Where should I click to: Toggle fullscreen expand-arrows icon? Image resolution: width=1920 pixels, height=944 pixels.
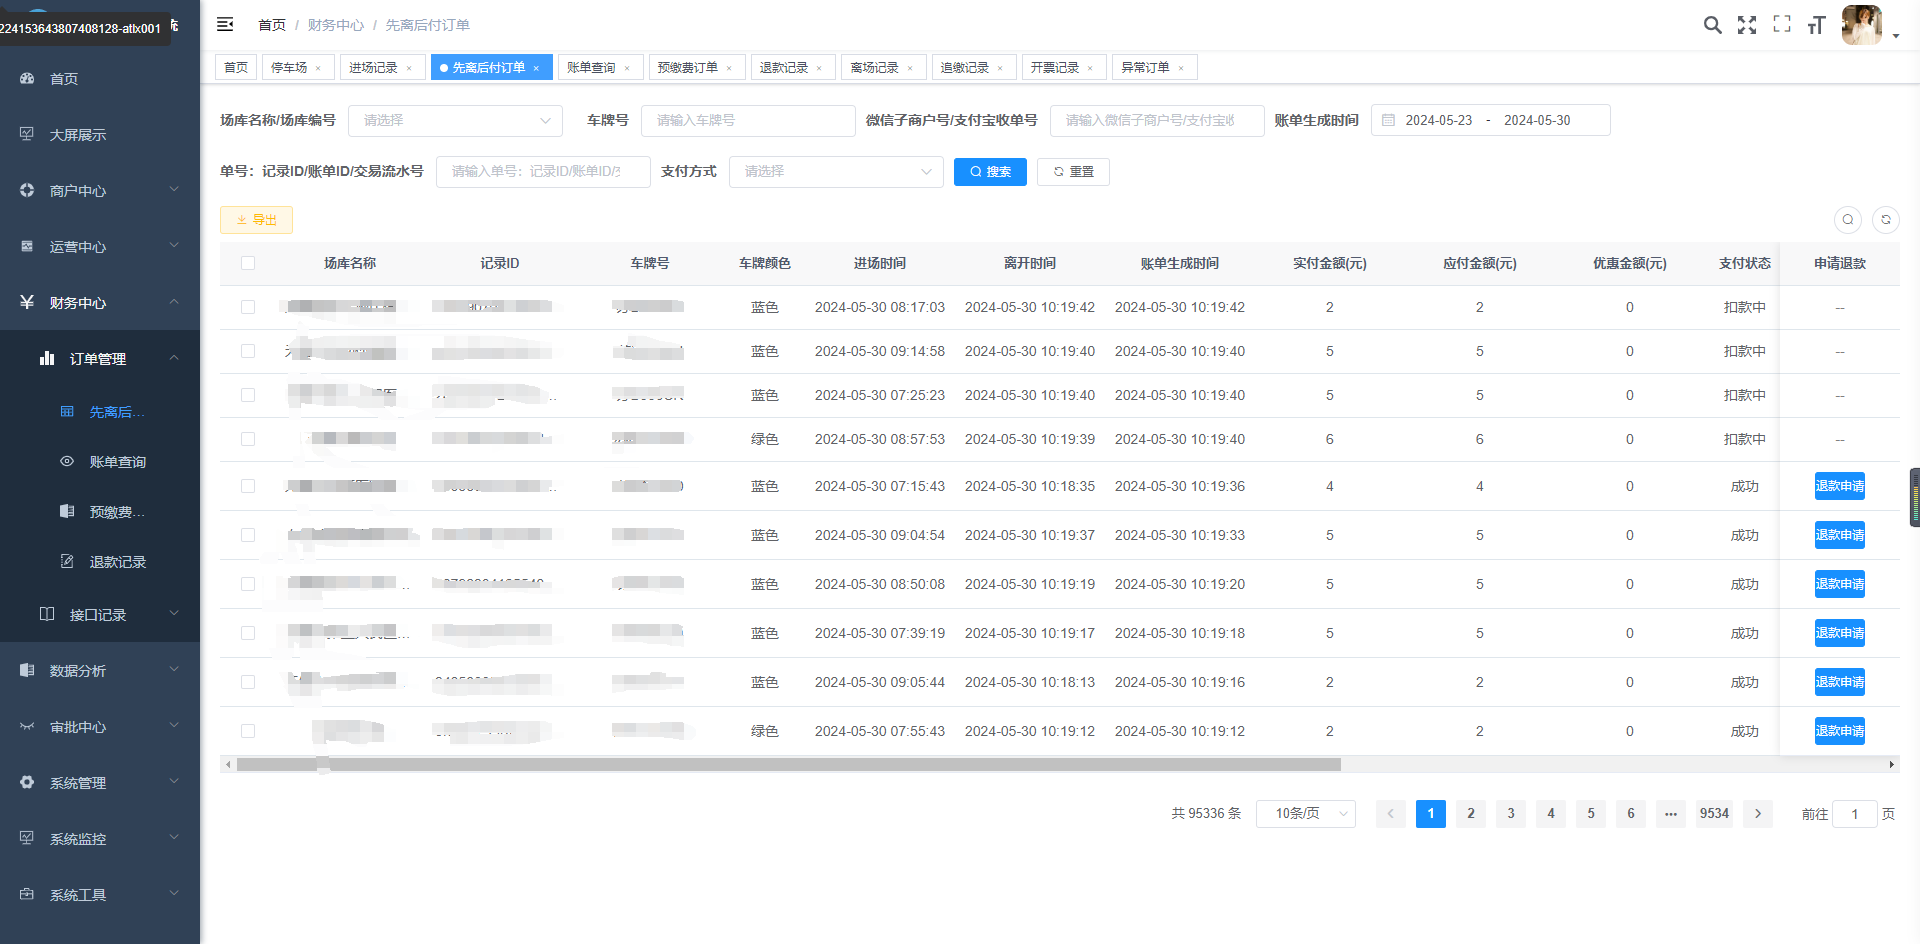tap(1747, 25)
